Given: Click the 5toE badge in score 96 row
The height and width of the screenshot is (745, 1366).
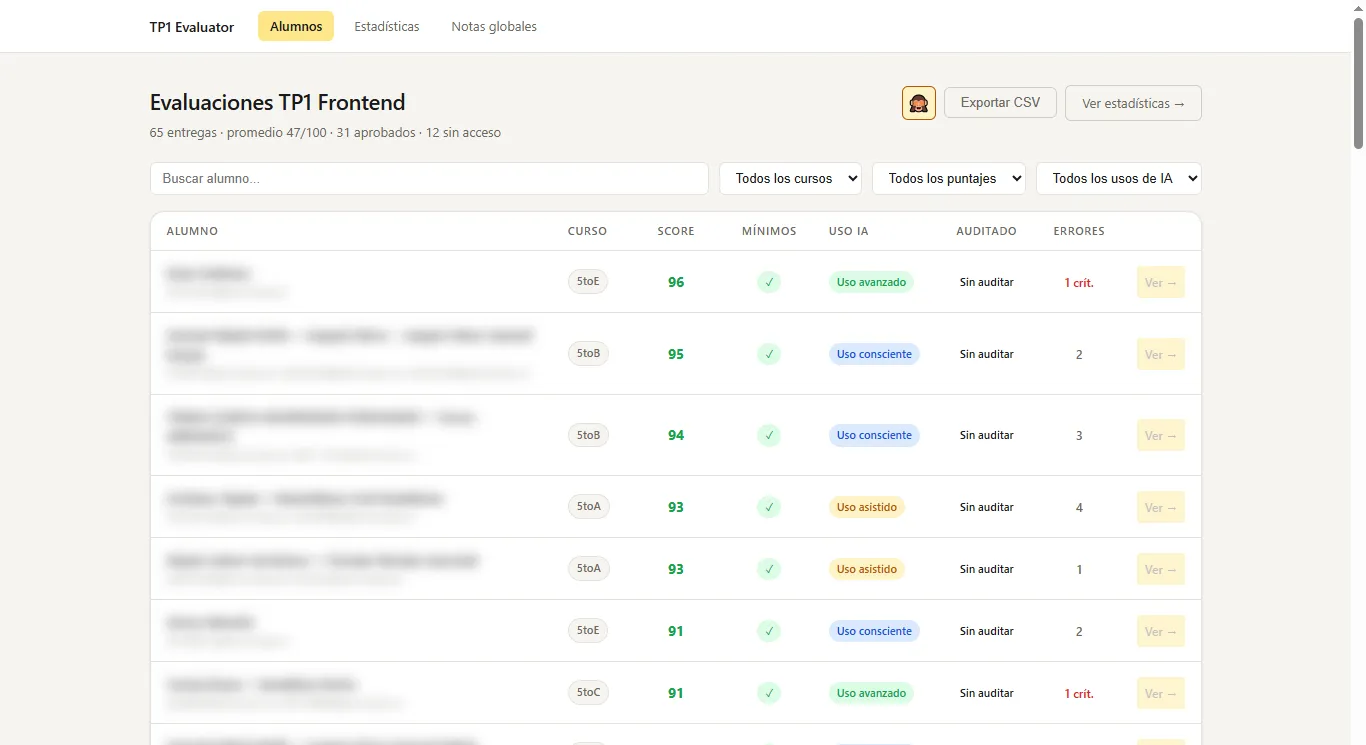Looking at the screenshot, I should pyautogui.click(x=588, y=282).
